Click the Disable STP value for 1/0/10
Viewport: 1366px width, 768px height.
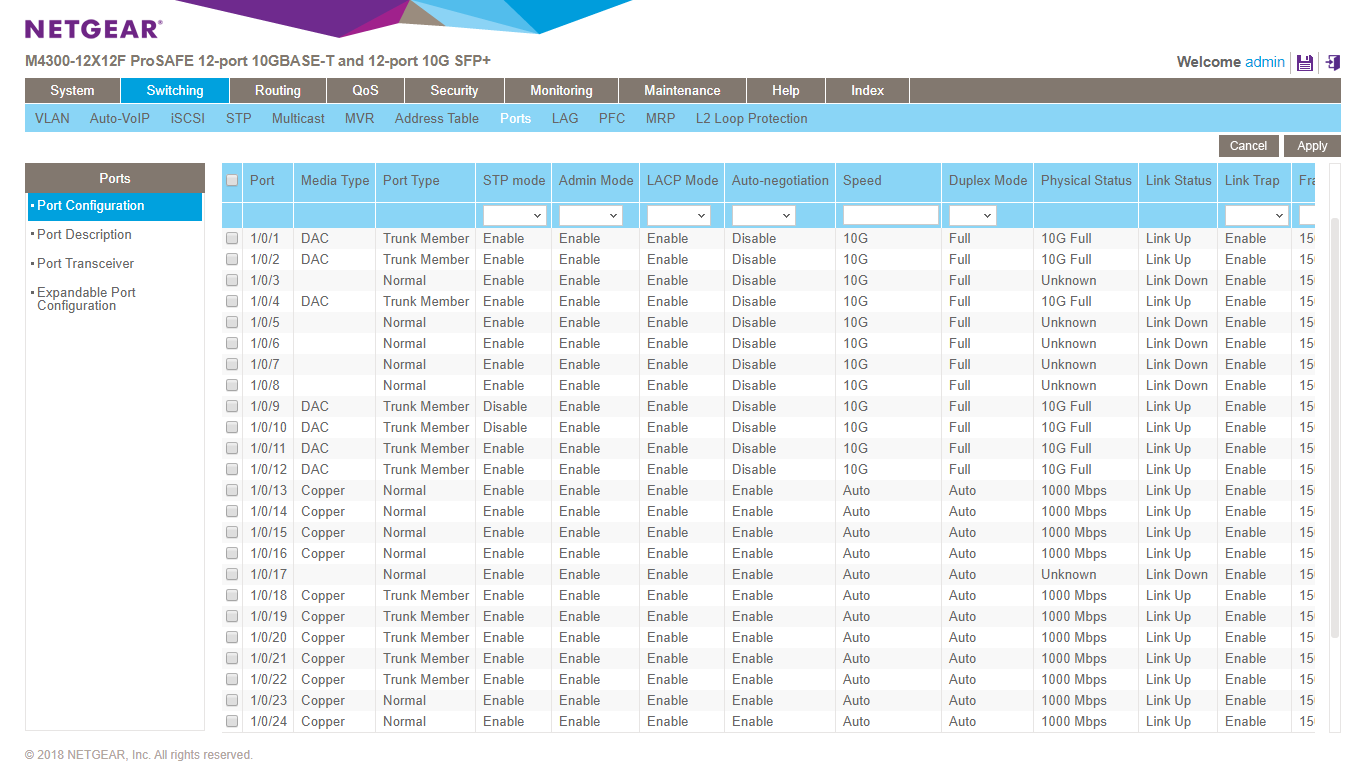(x=505, y=427)
